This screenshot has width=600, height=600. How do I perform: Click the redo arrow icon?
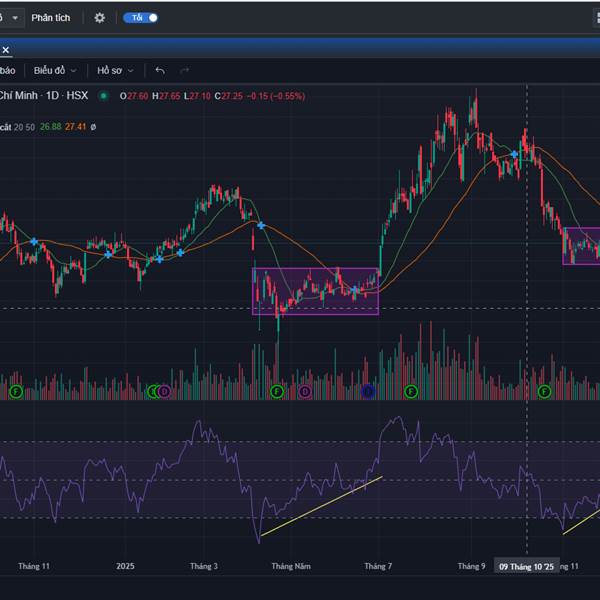(184, 70)
